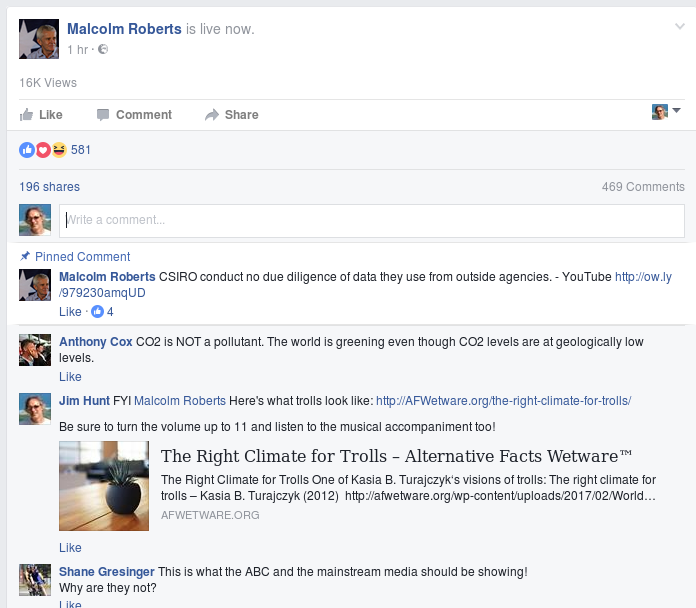The image size is (696, 608).
Task: Click the Like thumbs-up button on the post
Action: 41,114
